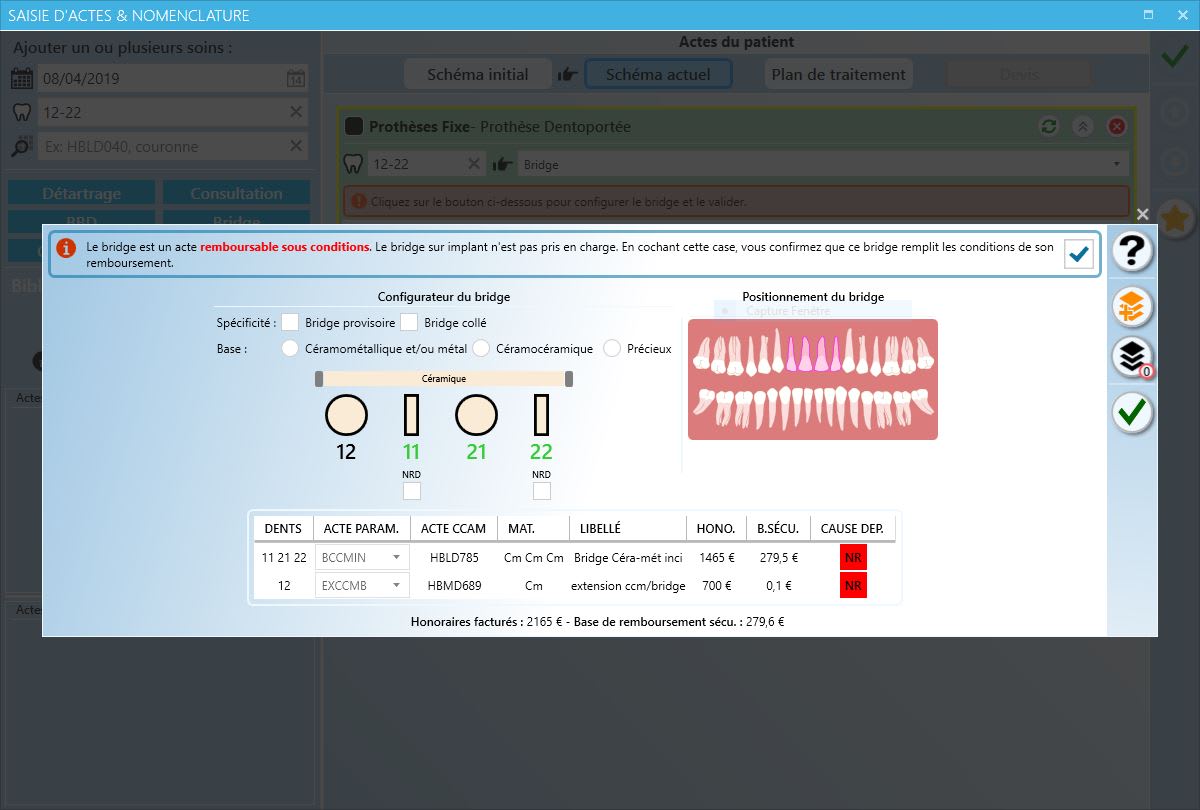Check the NRD box under tooth 11
The image size is (1200, 810).
coord(412,491)
